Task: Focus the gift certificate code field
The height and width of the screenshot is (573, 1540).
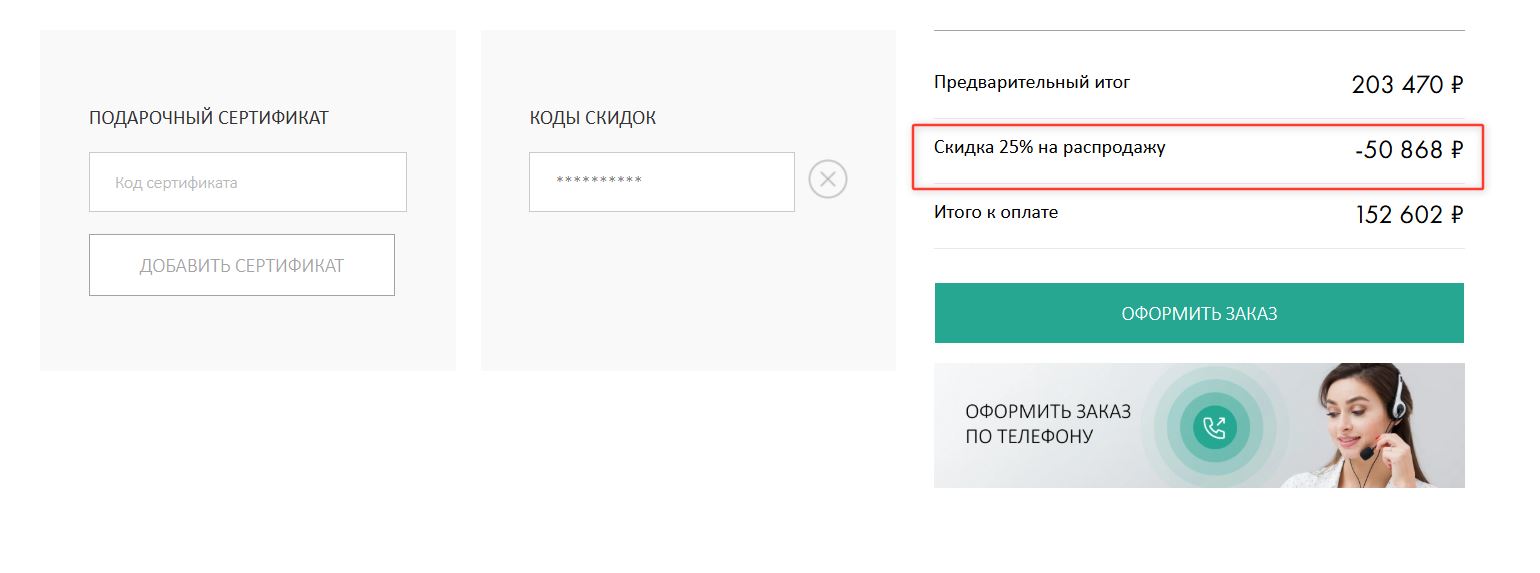Action: (x=248, y=182)
